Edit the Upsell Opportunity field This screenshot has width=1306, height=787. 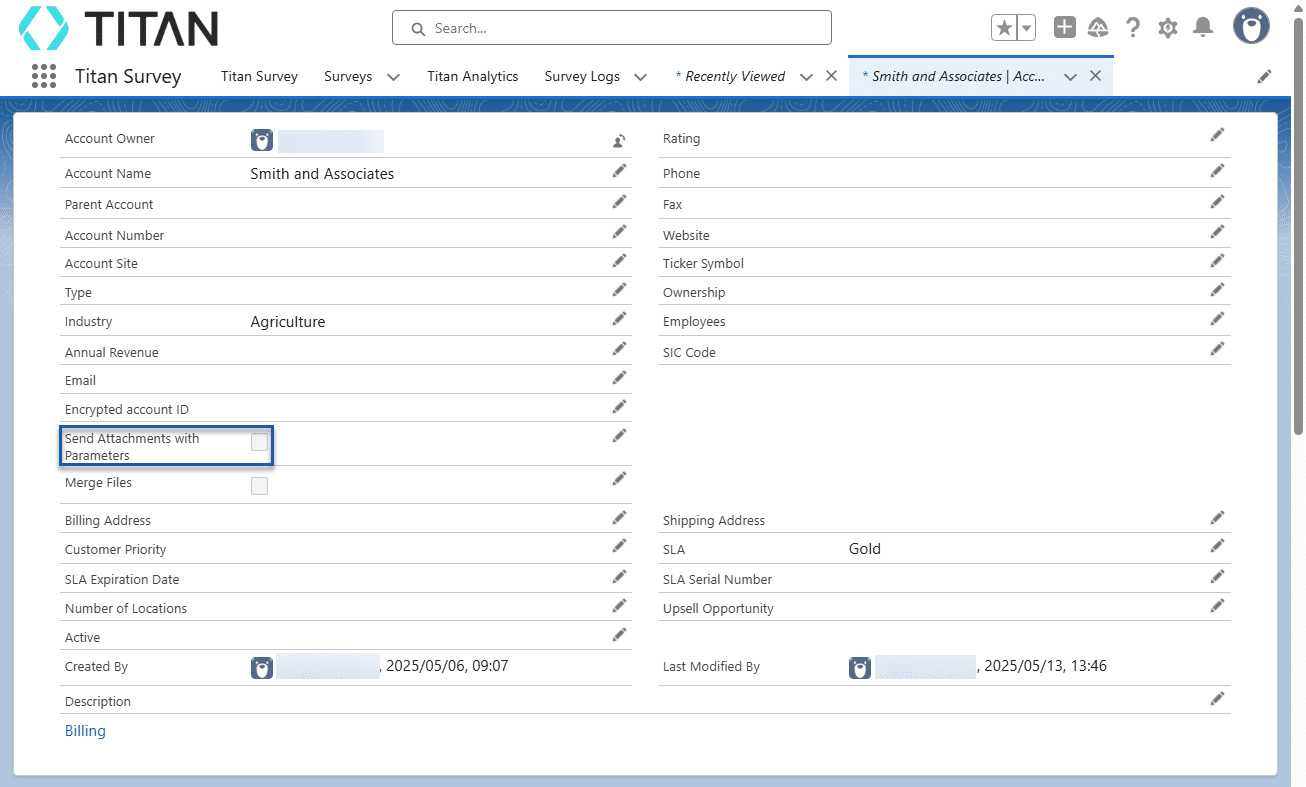click(x=1217, y=606)
